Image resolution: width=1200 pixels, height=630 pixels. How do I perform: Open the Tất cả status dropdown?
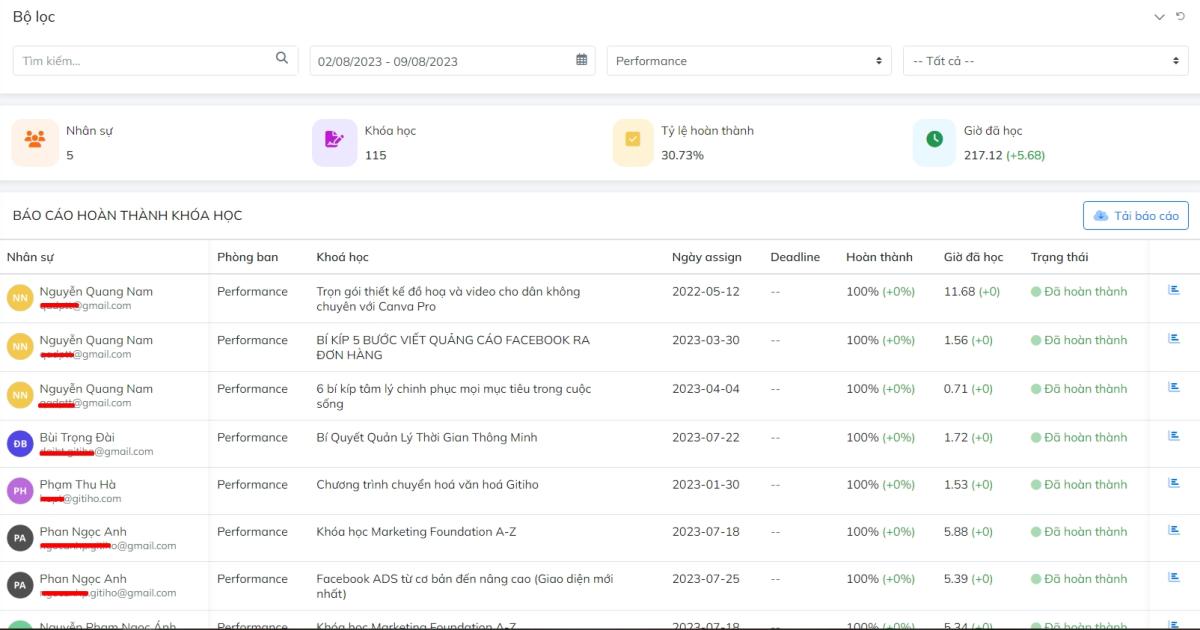coord(1044,61)
